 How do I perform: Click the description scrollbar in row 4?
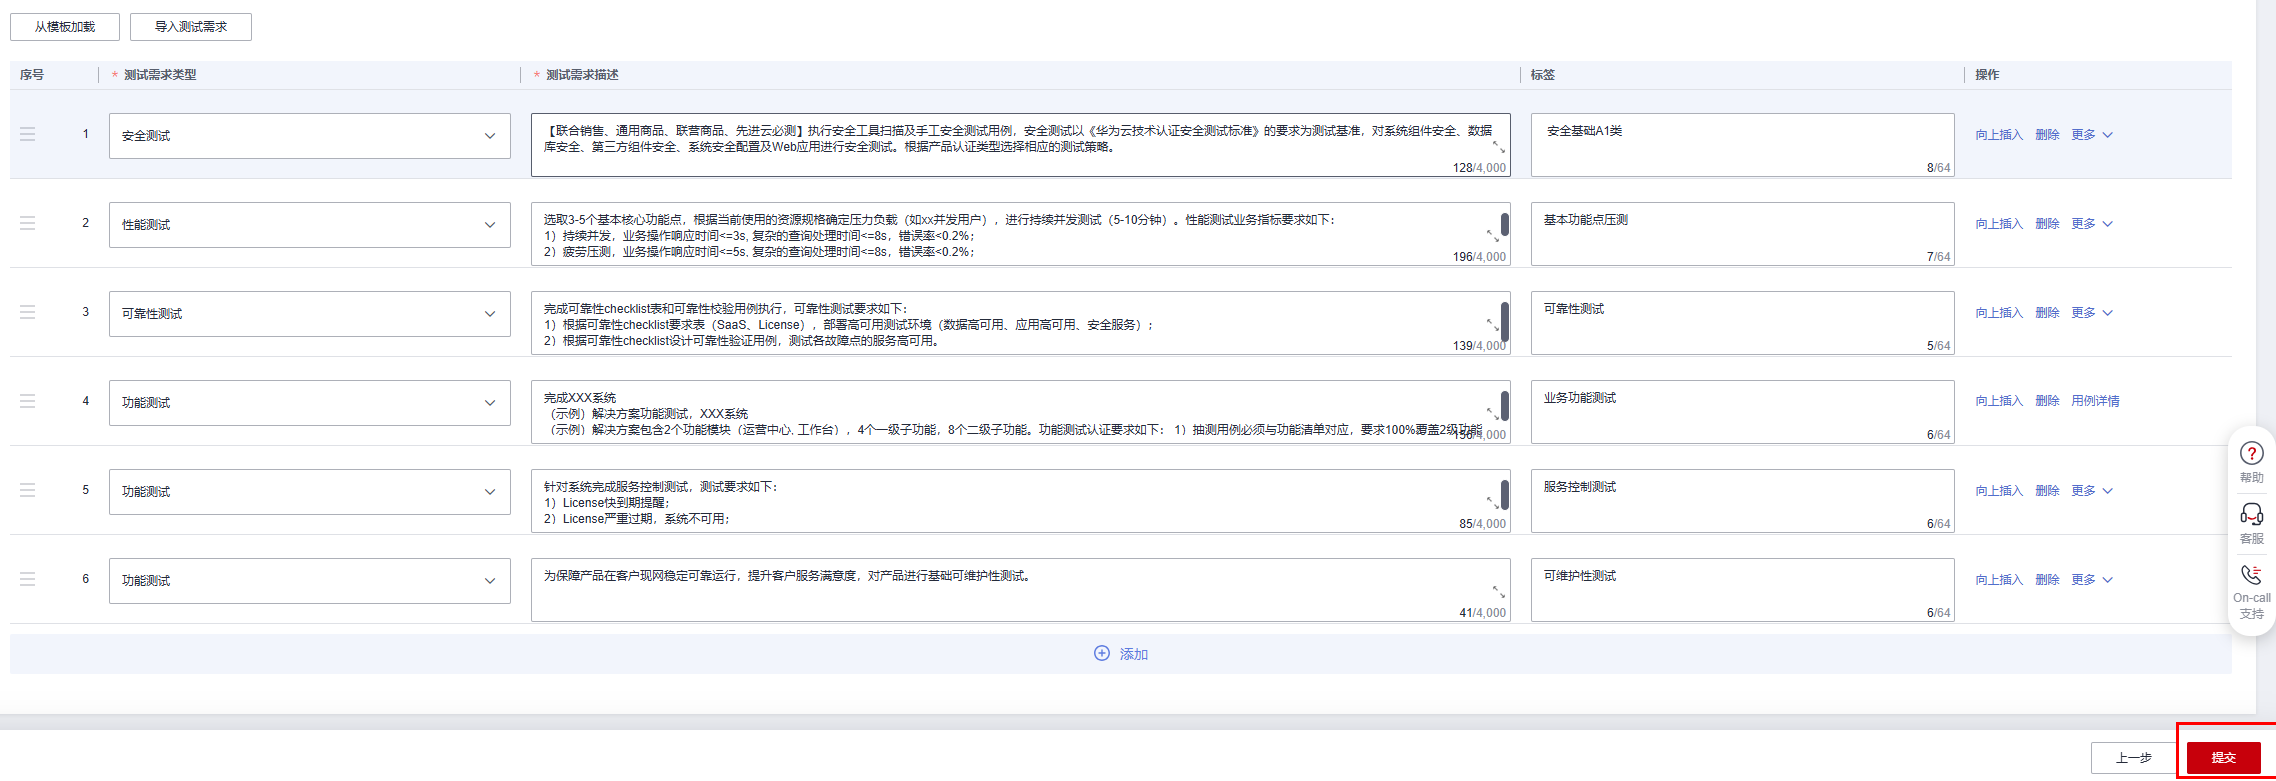(x=1505, y=405)
